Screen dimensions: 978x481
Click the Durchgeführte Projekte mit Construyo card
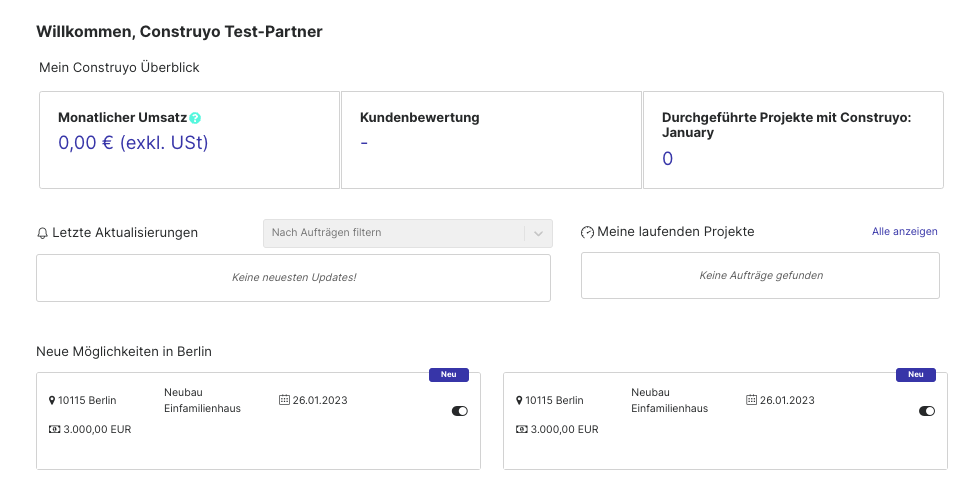pos(793,140)
